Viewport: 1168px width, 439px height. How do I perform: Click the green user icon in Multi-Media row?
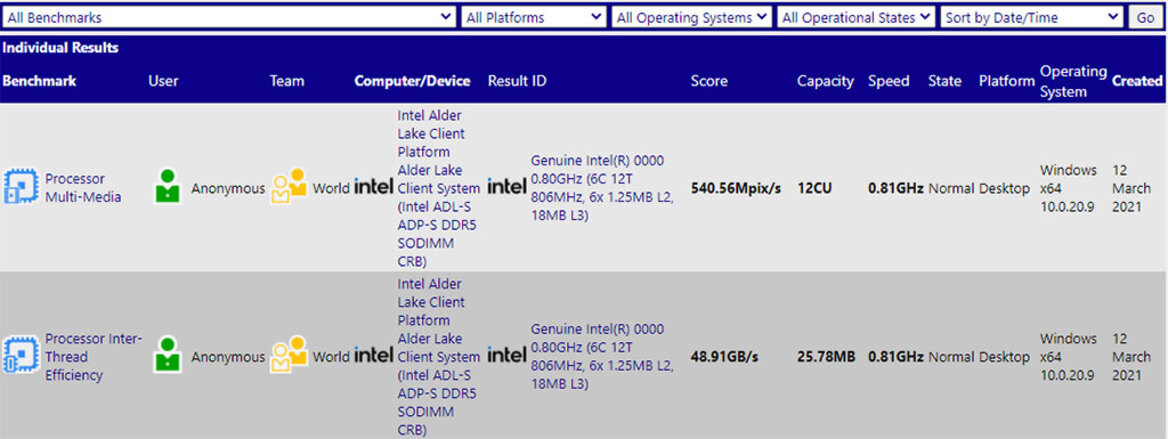(x=168, y=186)
